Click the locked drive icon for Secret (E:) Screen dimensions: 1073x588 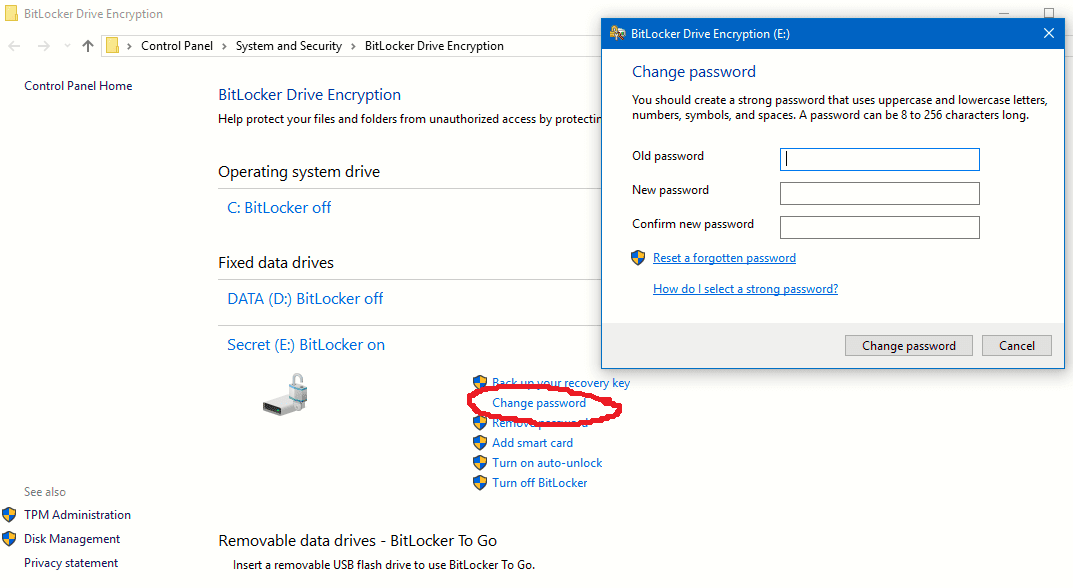point(285,394)
